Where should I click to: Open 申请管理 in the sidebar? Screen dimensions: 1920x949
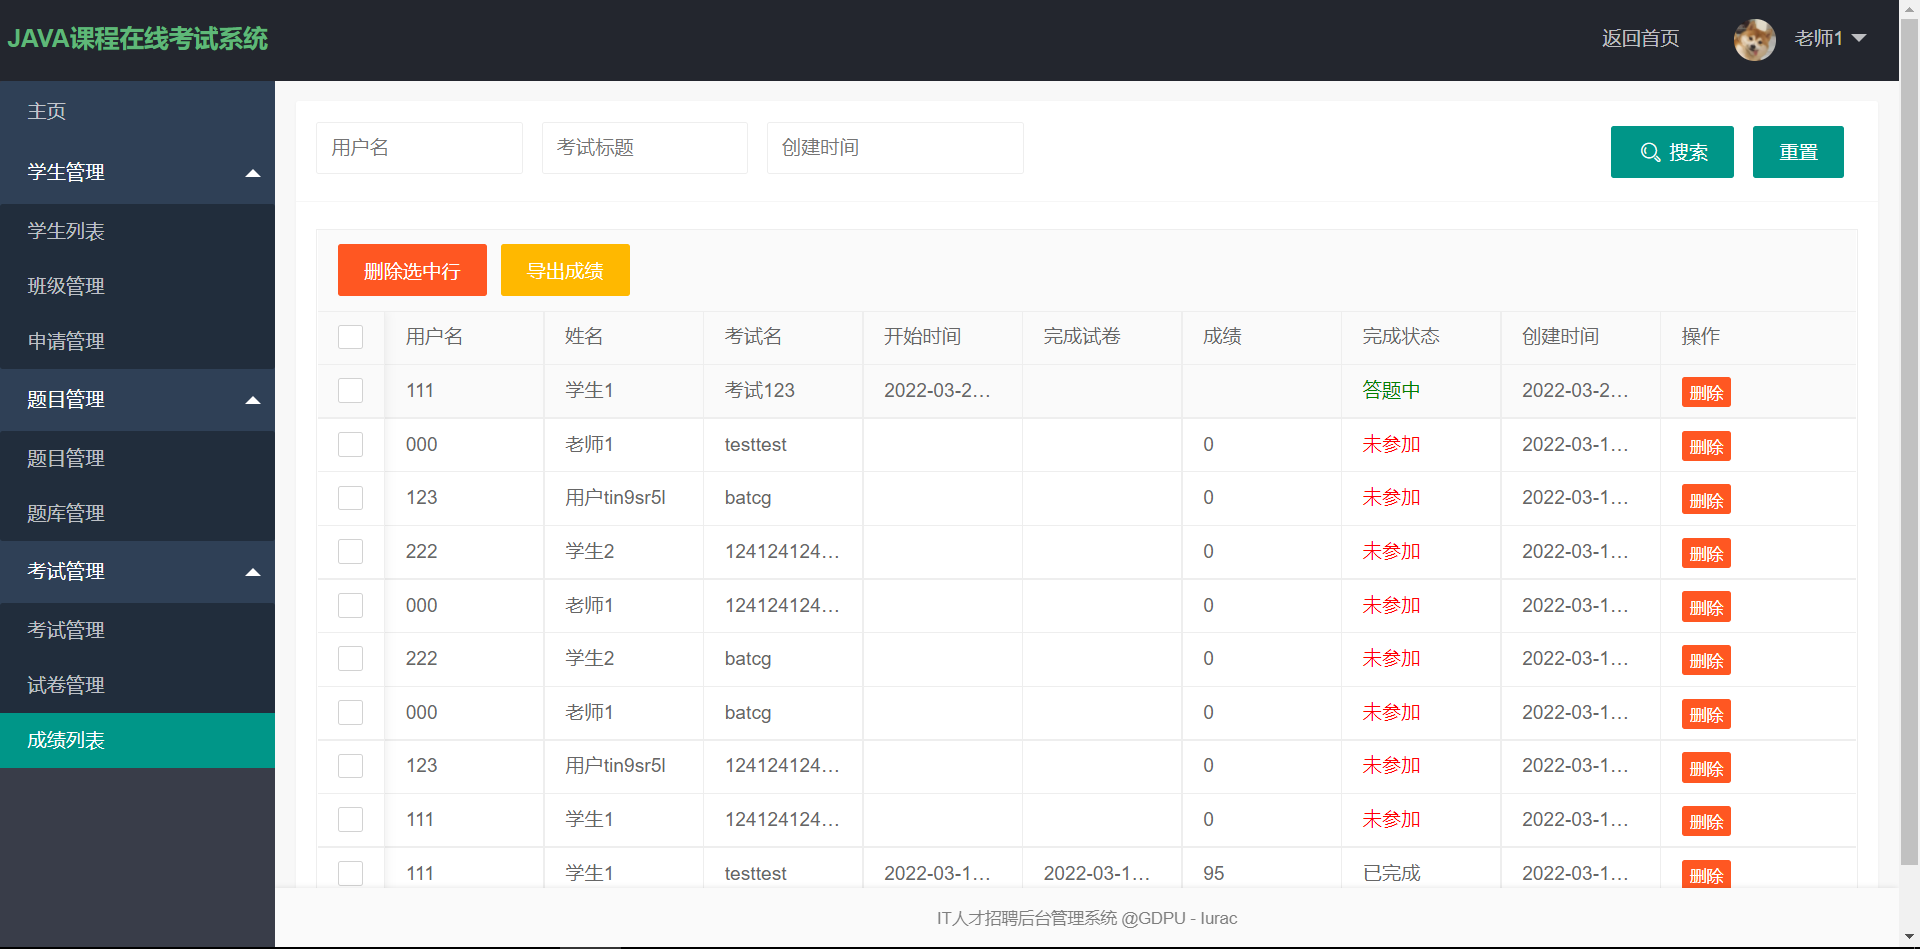point(137,341)
